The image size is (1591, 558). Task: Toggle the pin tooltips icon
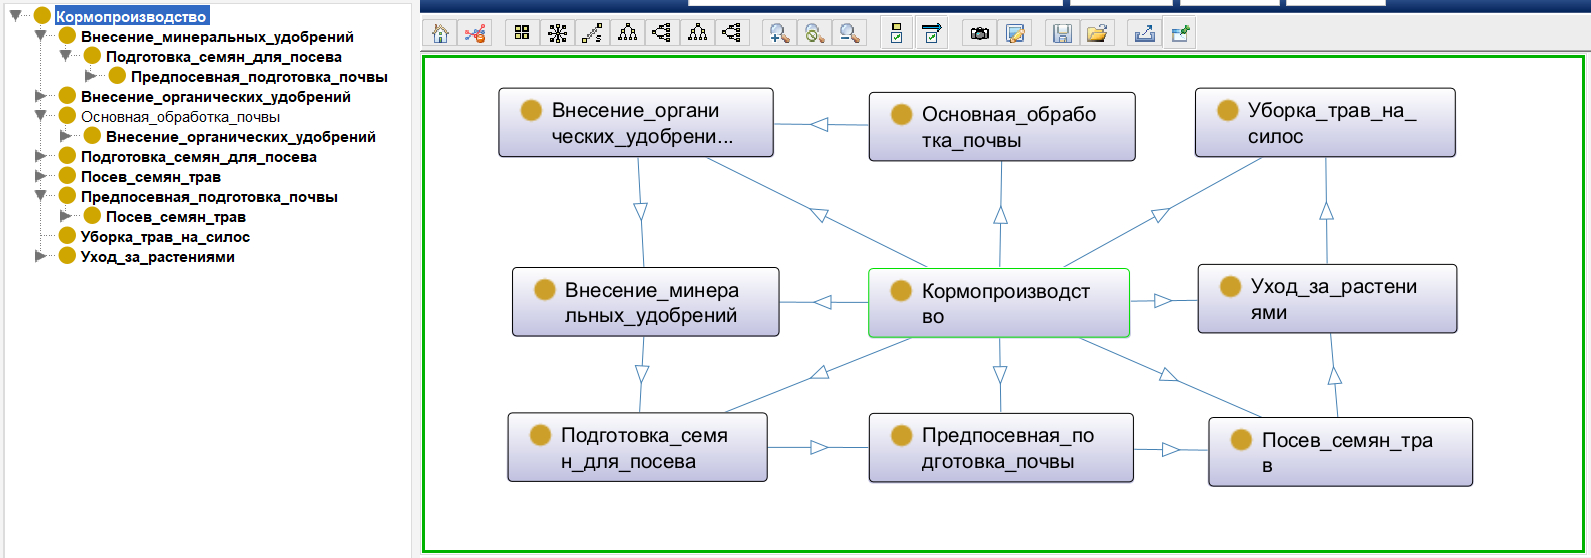coord(1179,34)
